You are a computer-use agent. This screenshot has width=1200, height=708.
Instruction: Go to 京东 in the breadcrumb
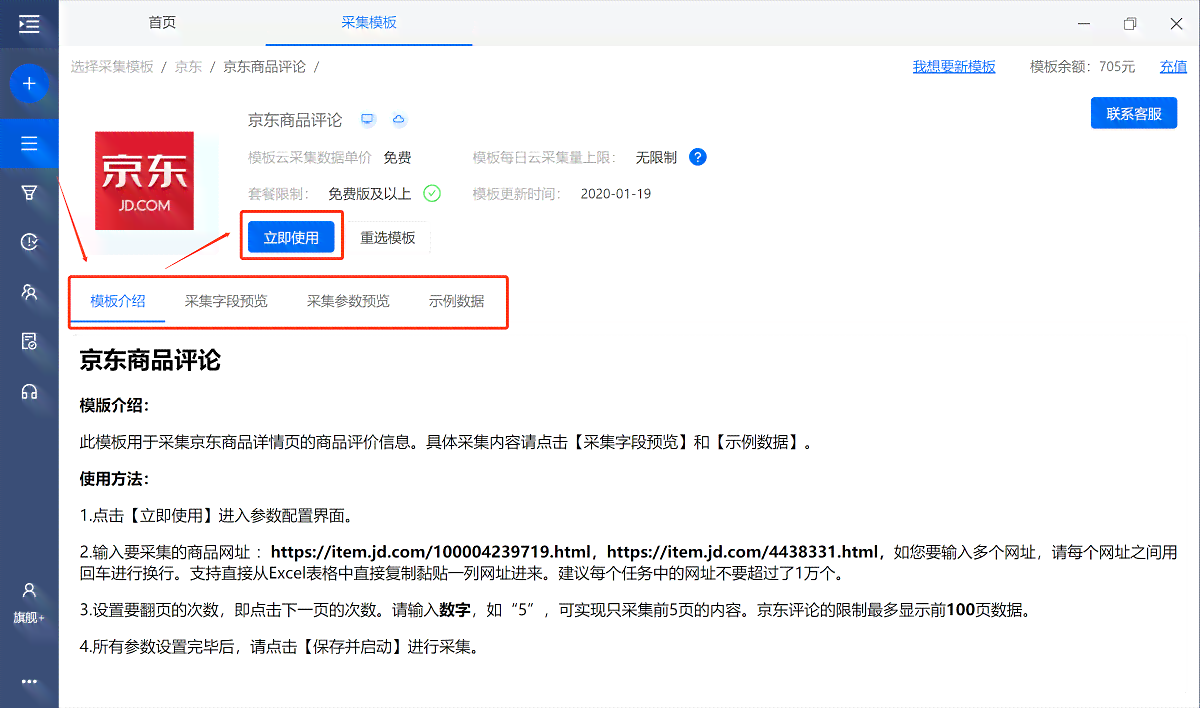click(188, 67)
